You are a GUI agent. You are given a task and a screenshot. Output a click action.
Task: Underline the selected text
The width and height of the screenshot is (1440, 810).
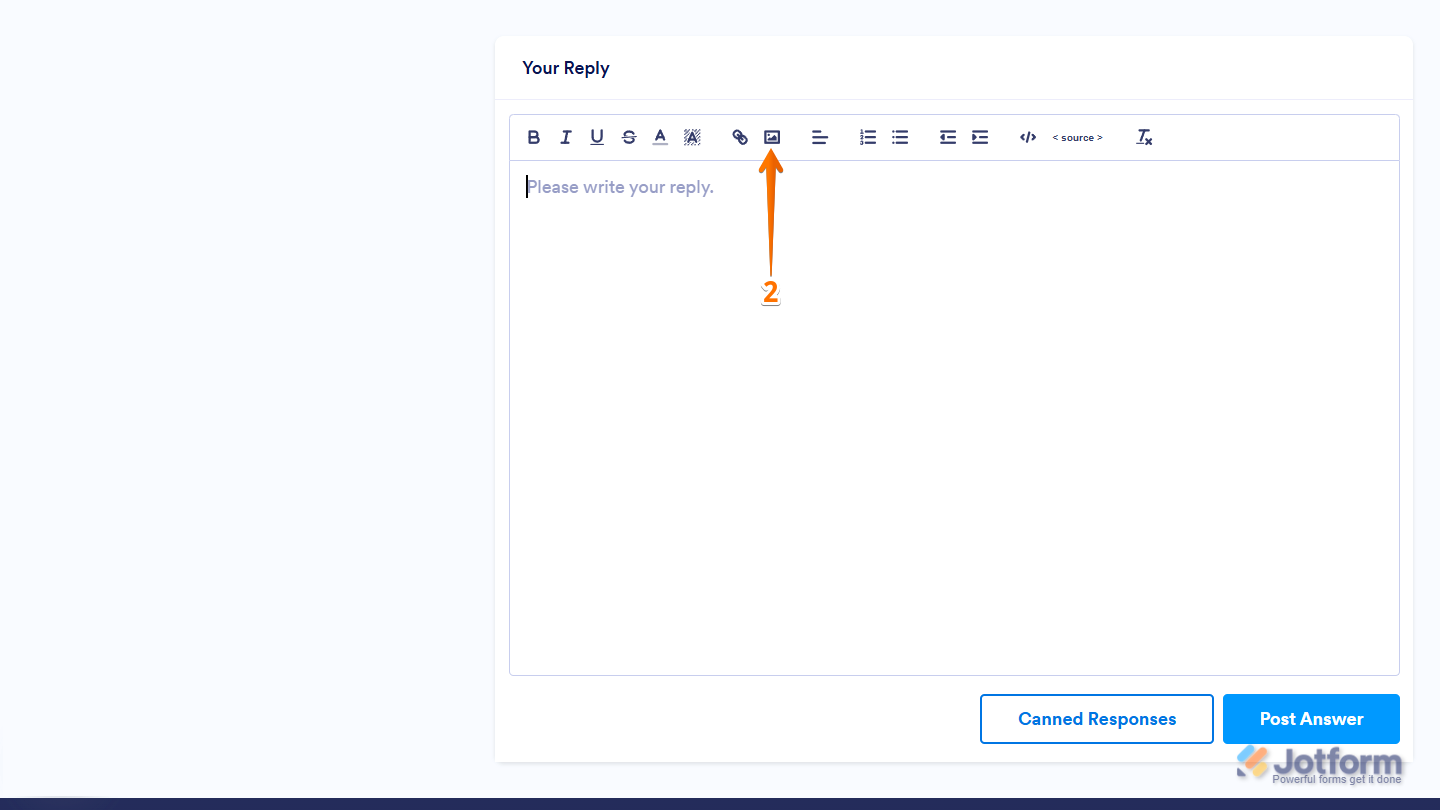click(x=597, y=137)
